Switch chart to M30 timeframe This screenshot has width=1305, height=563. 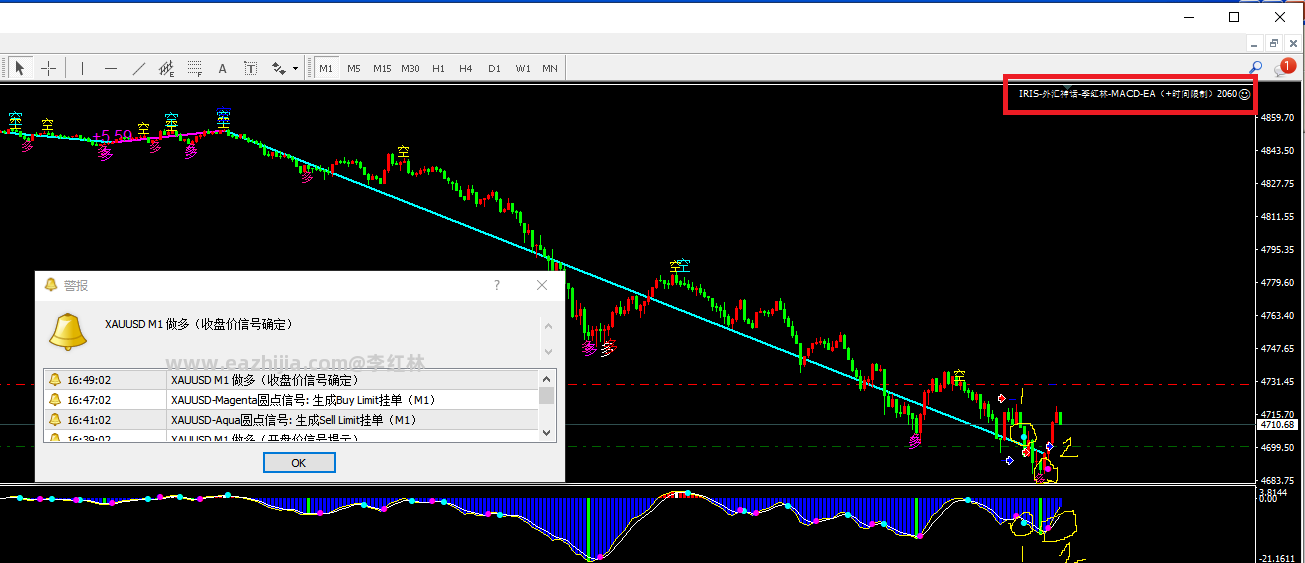click(410, 68)
